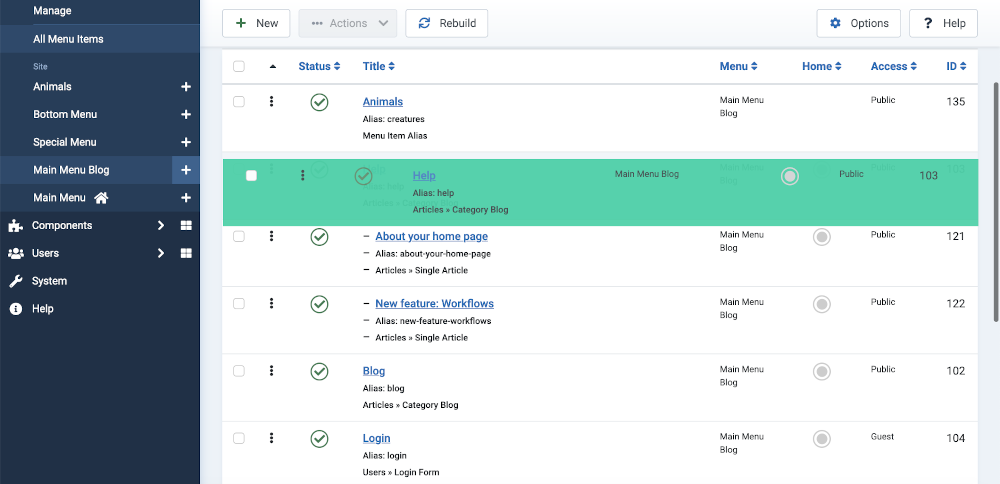The image size is (1000, 484).
Task: Tick checkbox for New feature: Workflows row
Action: (x=239, y=304)
